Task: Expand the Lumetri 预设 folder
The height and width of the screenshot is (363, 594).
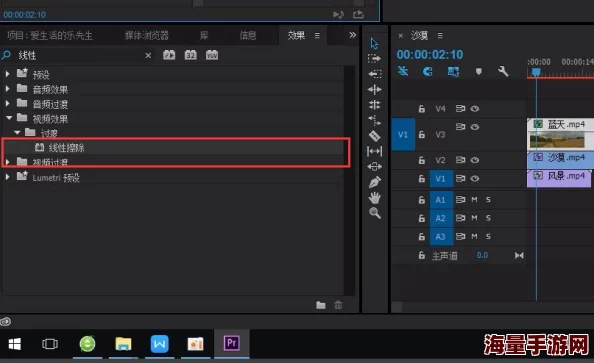Action: [7, 177]
